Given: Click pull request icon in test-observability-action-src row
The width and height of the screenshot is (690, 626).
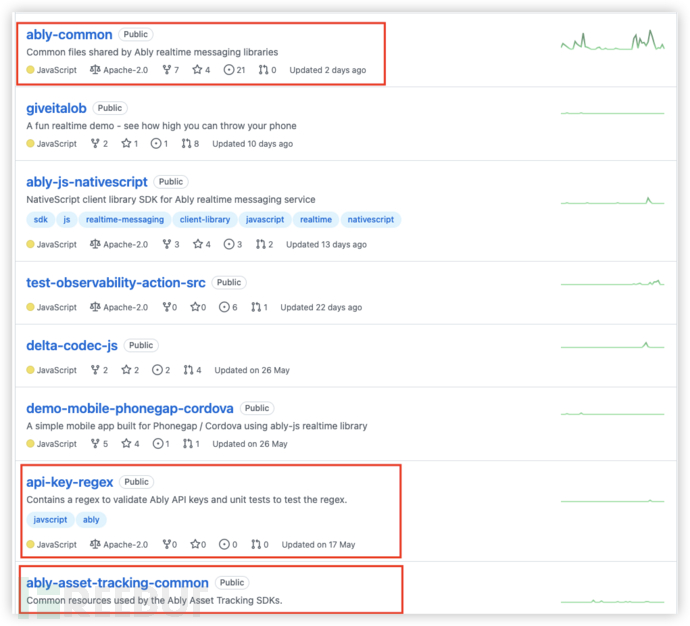Looking at the screenshot, I should [x=256, y=307].
